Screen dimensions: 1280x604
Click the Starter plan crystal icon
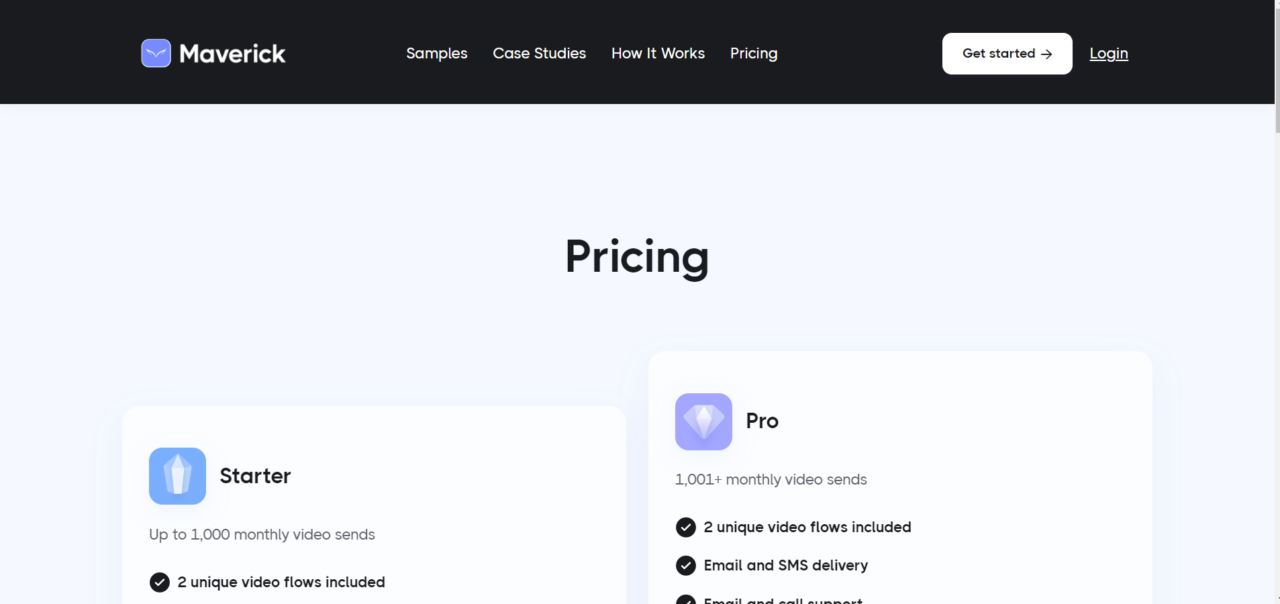tap(177, 476)
